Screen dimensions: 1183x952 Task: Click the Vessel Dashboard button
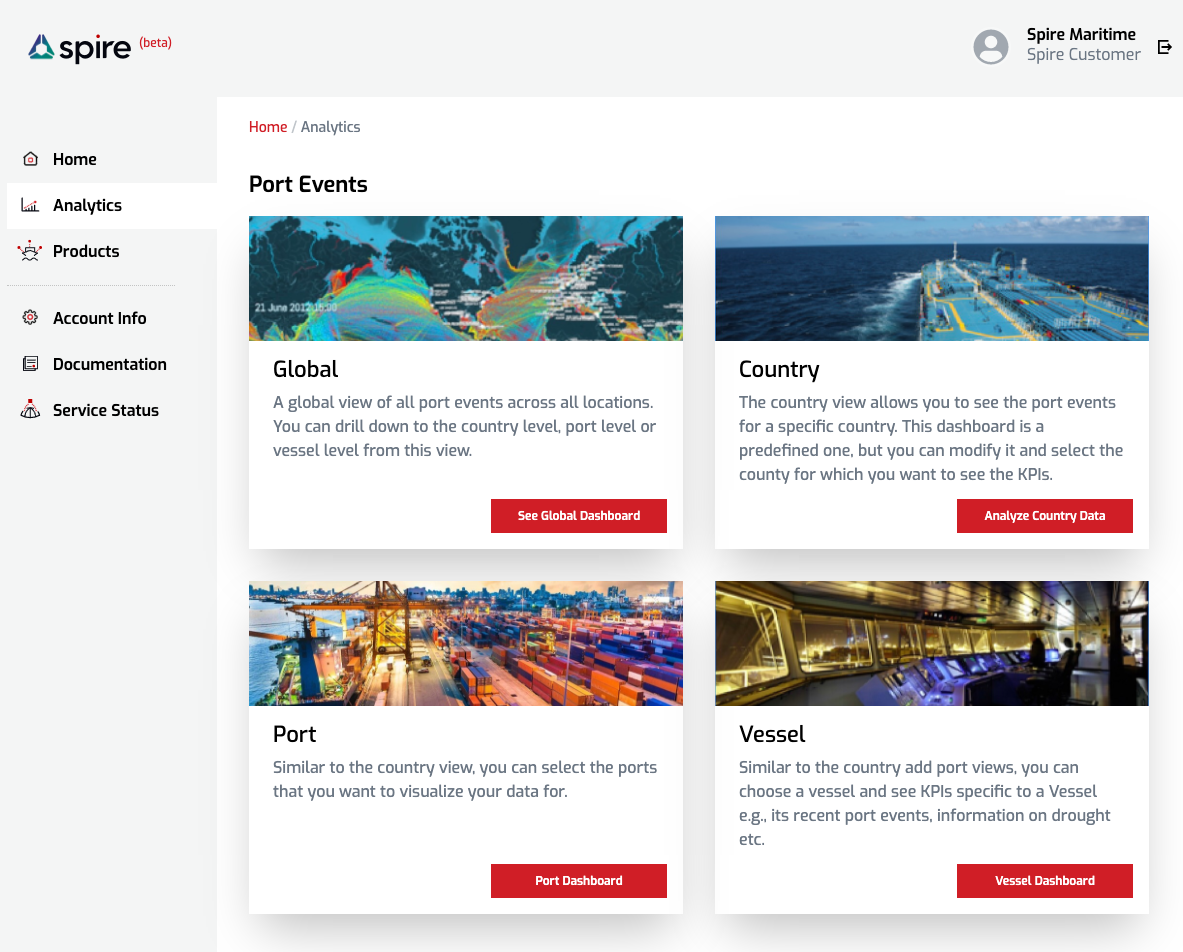pyautogui.click(x=1044, y=881)
